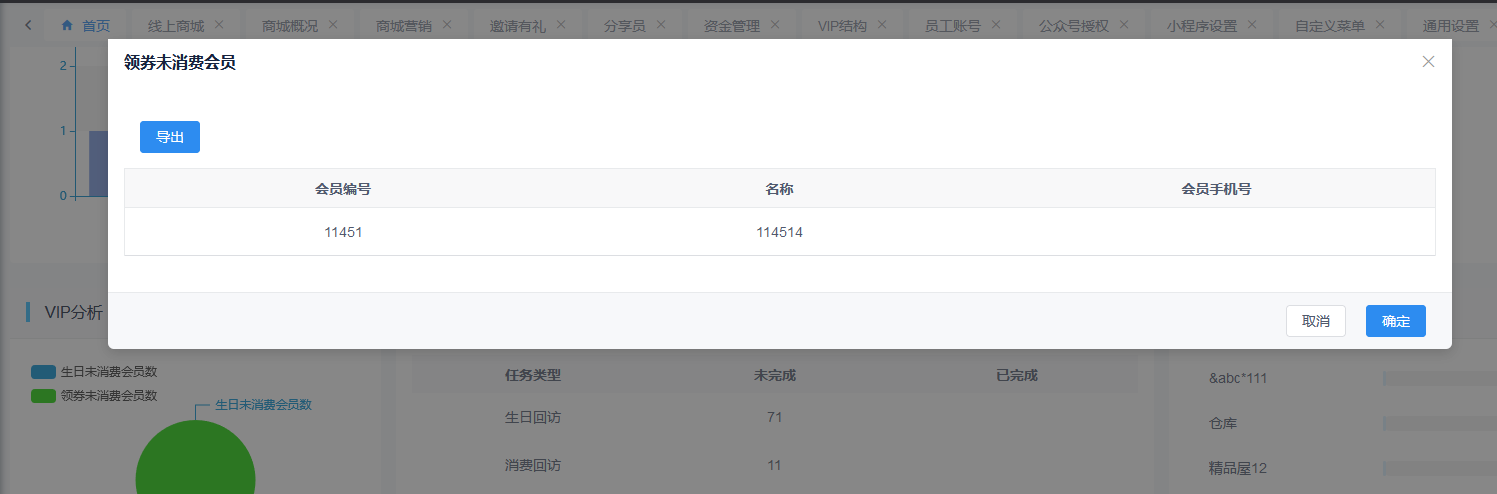Click the 会员编号 column header

click(x=343, y=189)
